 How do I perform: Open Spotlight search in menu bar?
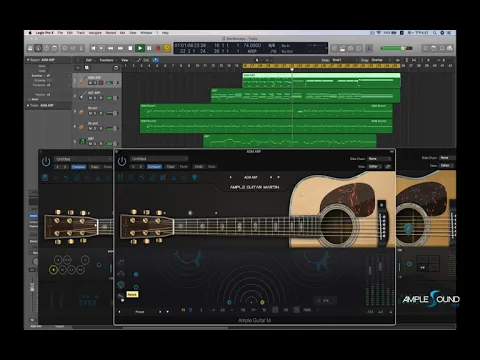point(435,33)
